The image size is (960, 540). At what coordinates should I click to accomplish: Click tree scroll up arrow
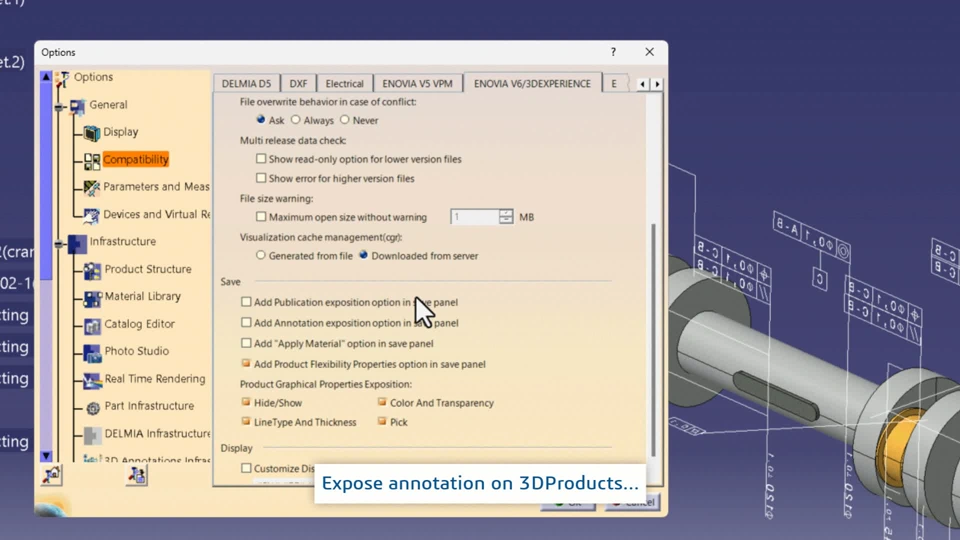pos(46,77)
